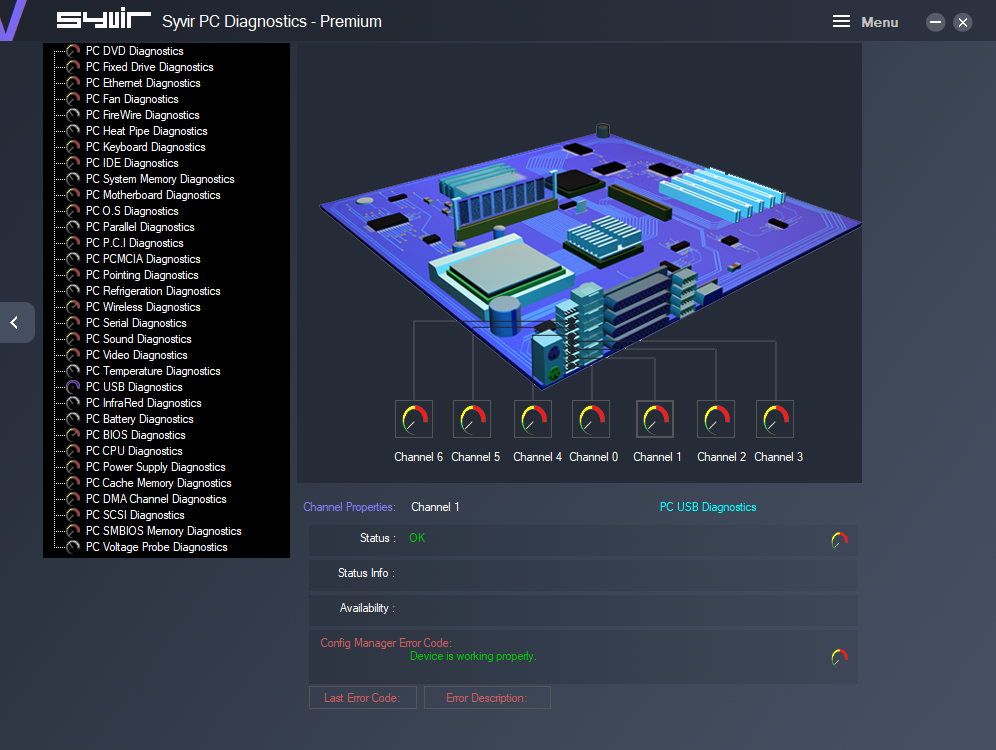The height and width of the screenshot is (750, 996).
Task: Click the 'Syvir PC Diagnostics - Premium' title
Action: pos(272,22)
